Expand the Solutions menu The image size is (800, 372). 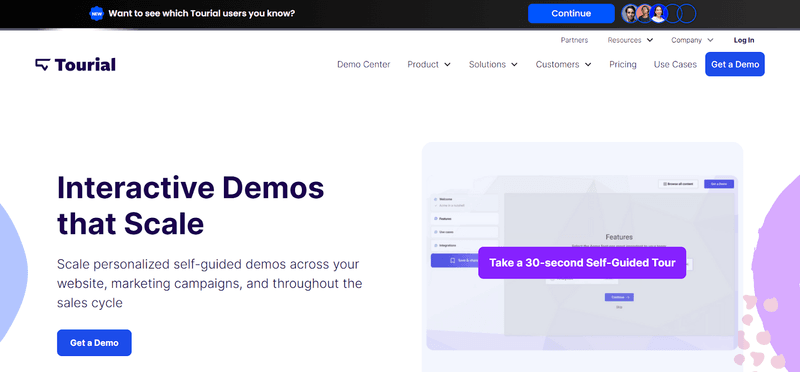click(x=493, y=64)
